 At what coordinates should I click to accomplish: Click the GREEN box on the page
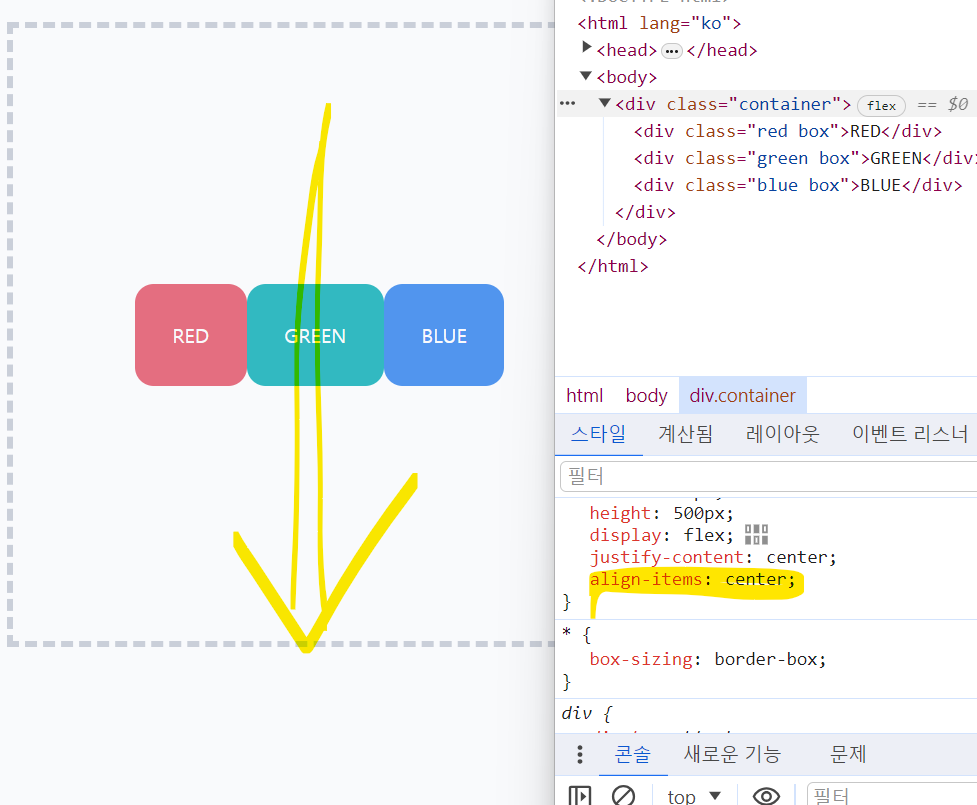pyautogui.click(x=315, y=335)
